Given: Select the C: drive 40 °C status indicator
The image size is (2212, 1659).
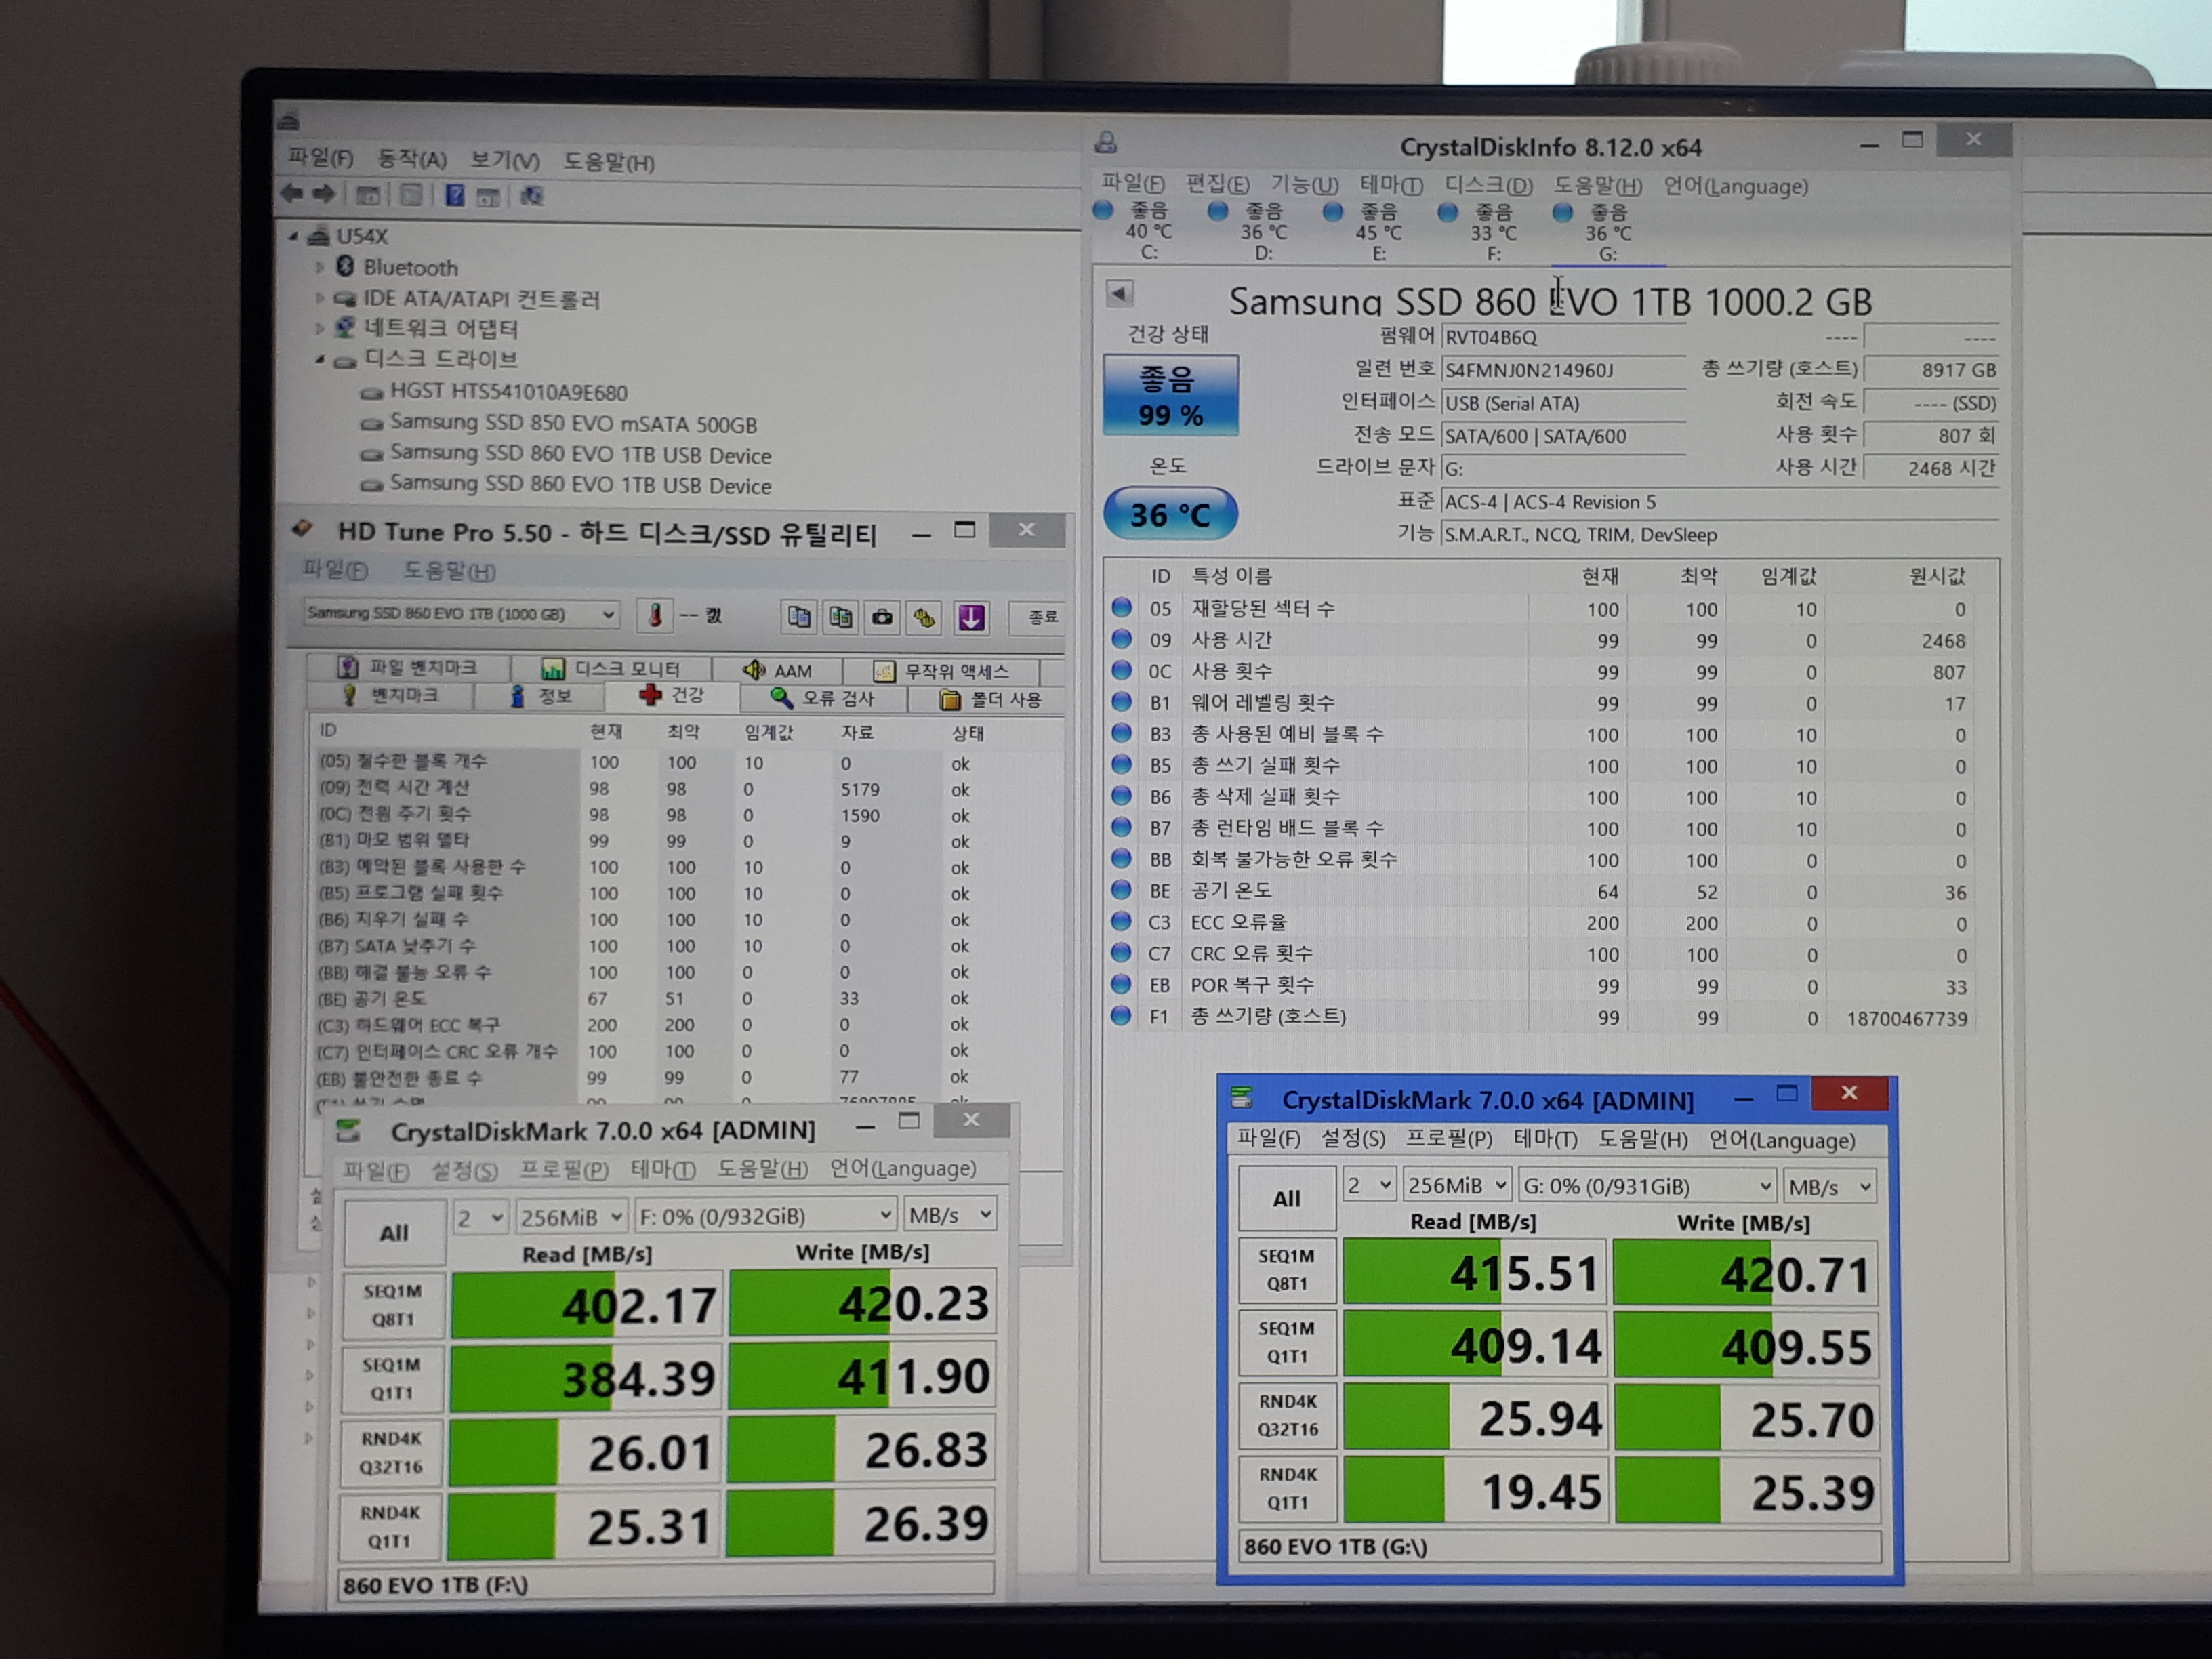Looking at the screenshot, I should (x=1135, y=230).
